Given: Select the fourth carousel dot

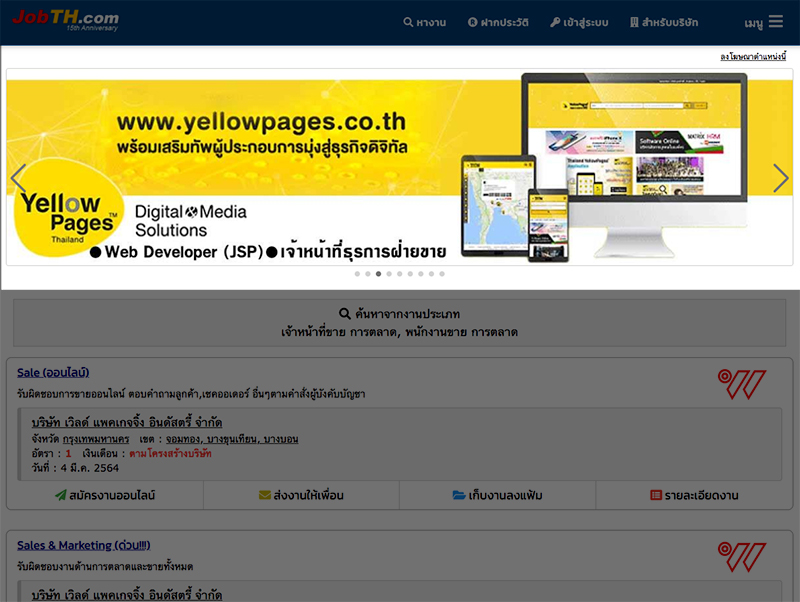Looking at the screenshot, I should pos(389,274).
